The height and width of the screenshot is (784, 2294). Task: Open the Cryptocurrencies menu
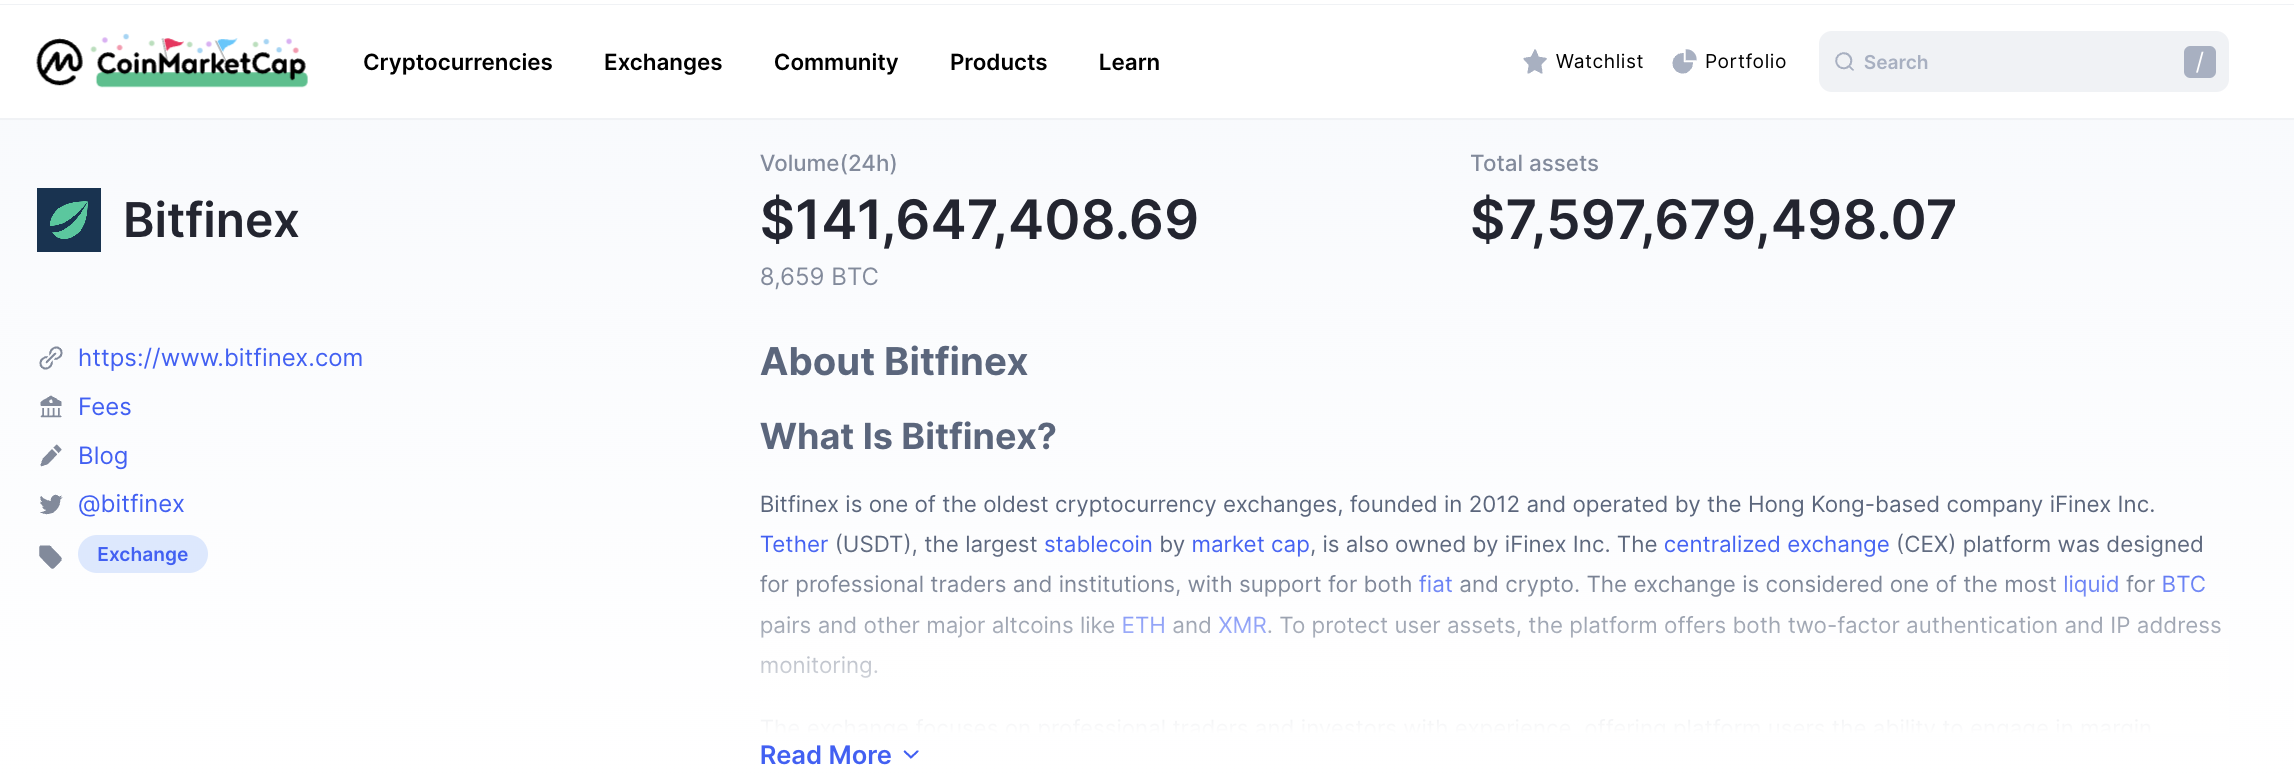click(457, 62)
